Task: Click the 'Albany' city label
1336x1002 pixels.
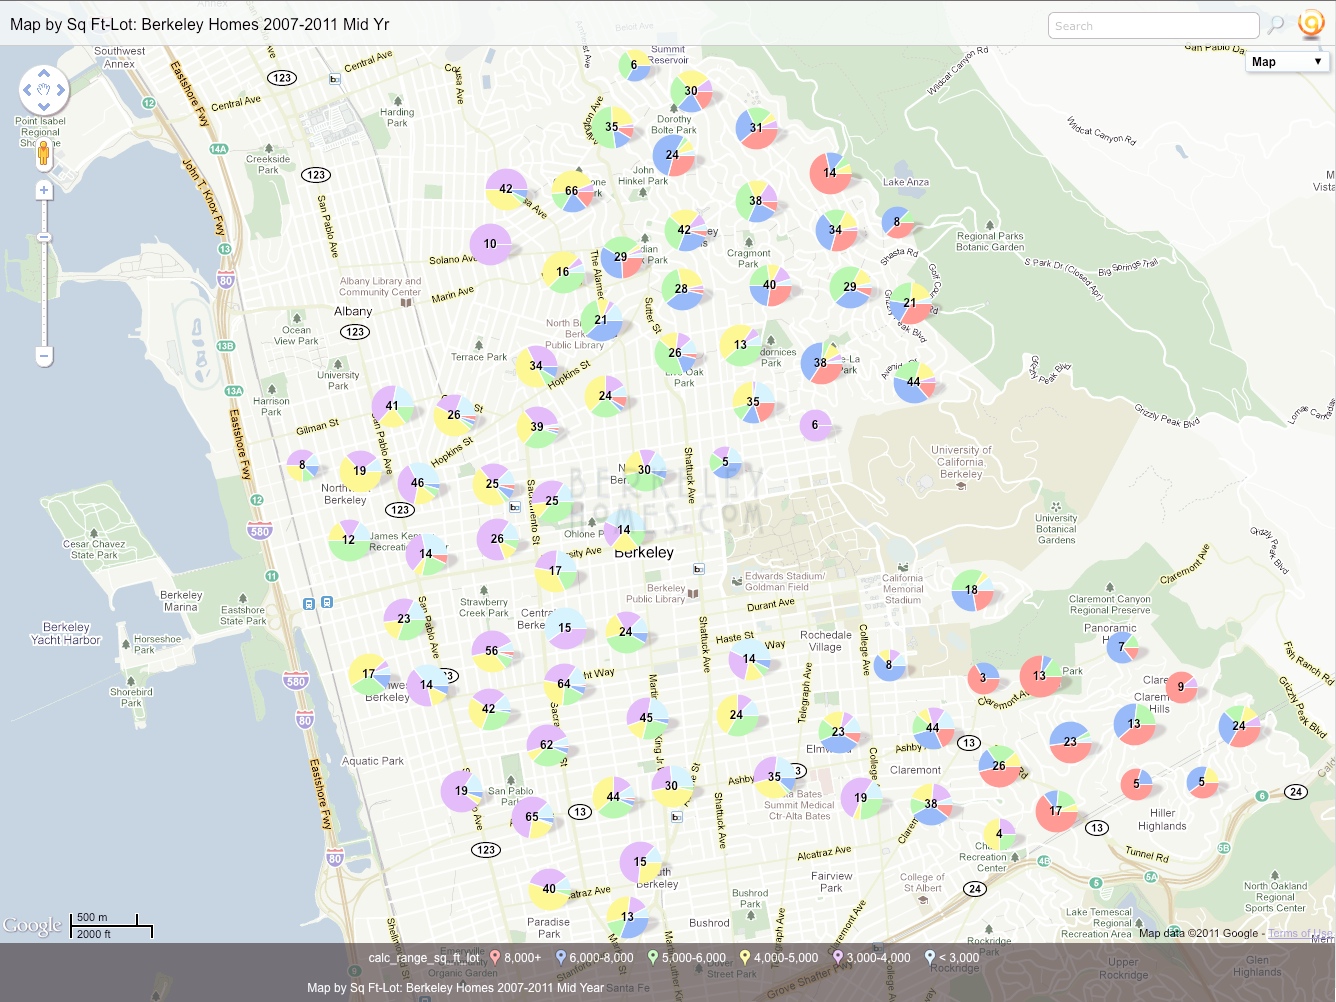Action: 353,311
